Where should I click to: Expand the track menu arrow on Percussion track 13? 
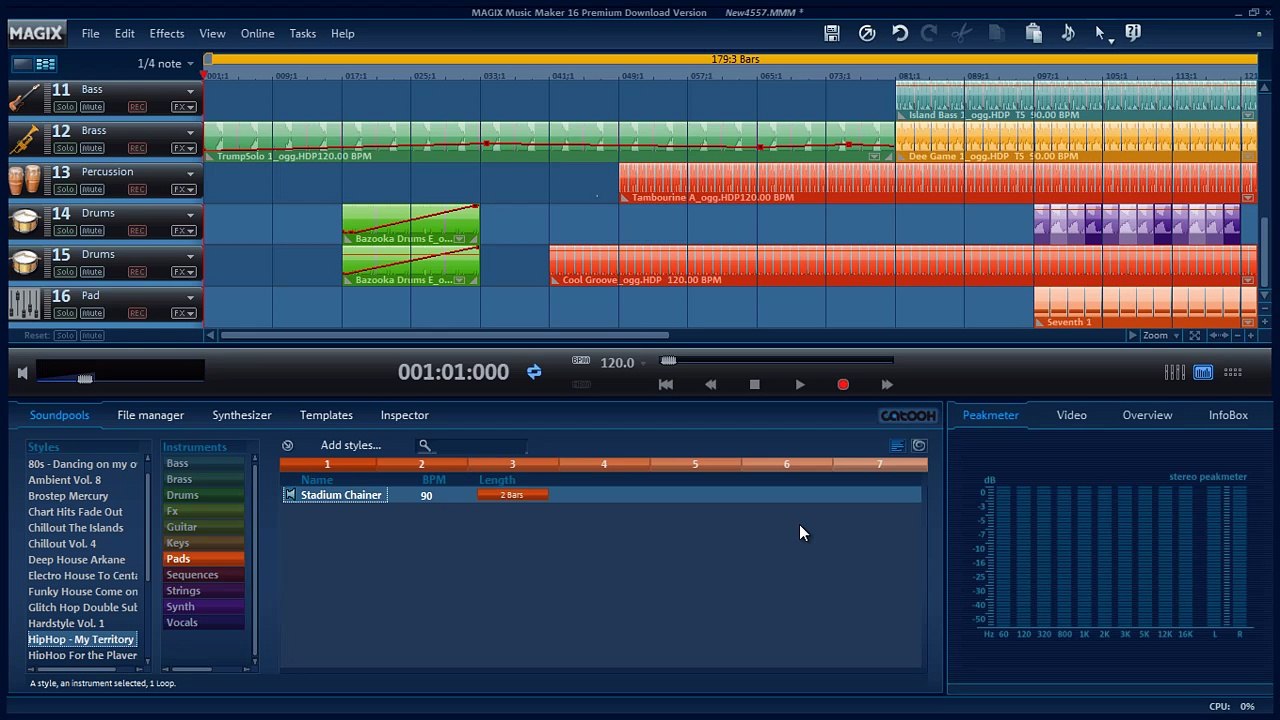coord(190,173)
